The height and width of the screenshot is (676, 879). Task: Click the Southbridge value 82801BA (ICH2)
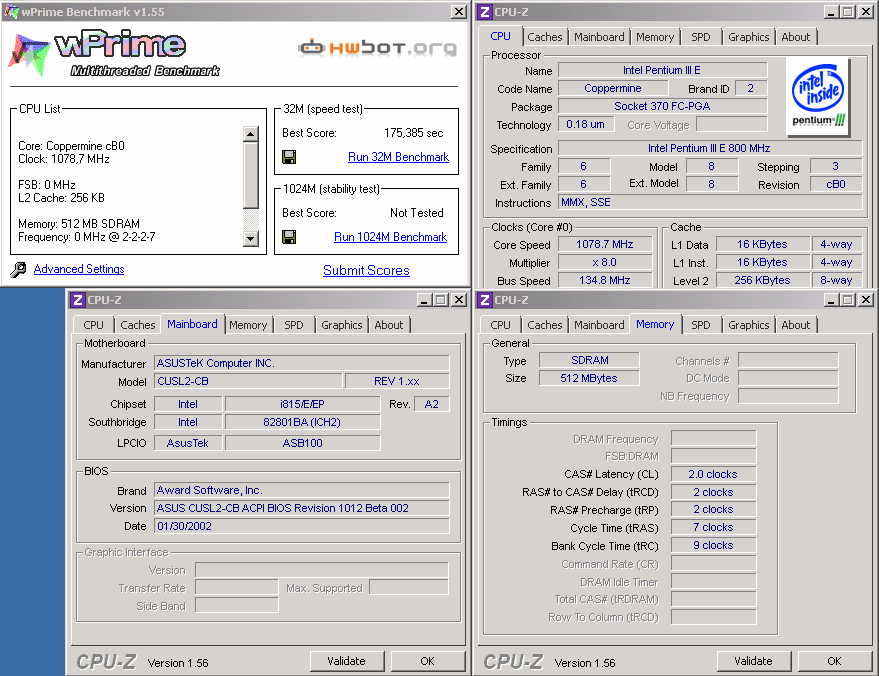click(x=302, y=422)
